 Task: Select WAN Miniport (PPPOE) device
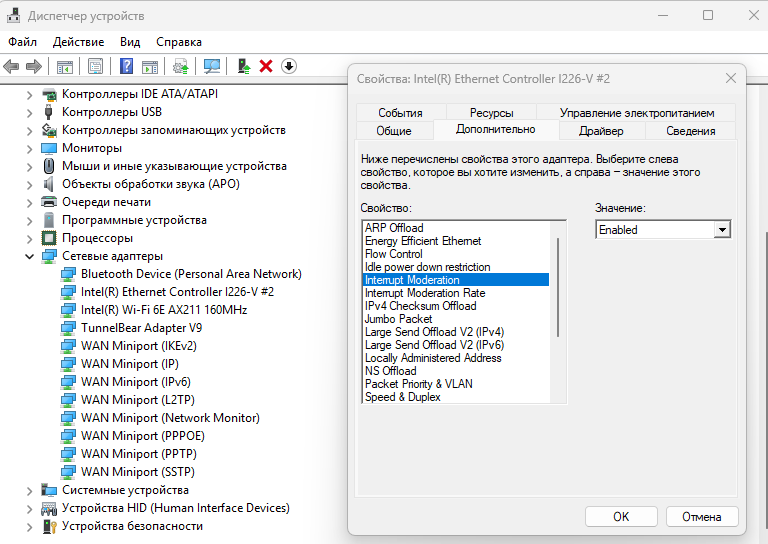pos(143,436)
